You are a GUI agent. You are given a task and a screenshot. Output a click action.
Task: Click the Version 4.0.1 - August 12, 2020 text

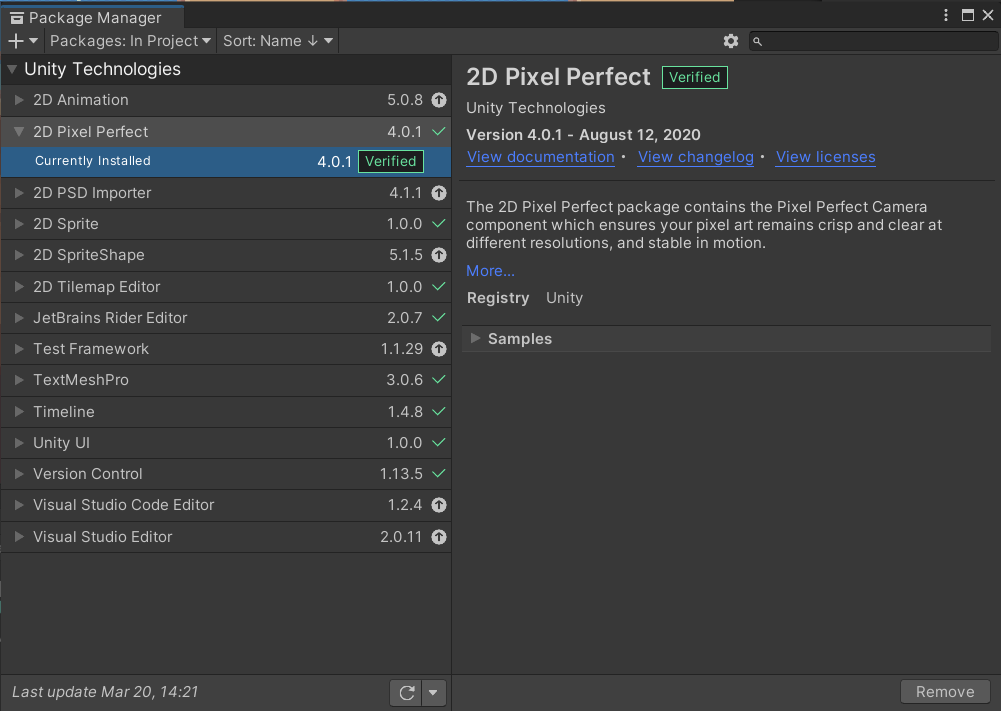tap(583, 135)
